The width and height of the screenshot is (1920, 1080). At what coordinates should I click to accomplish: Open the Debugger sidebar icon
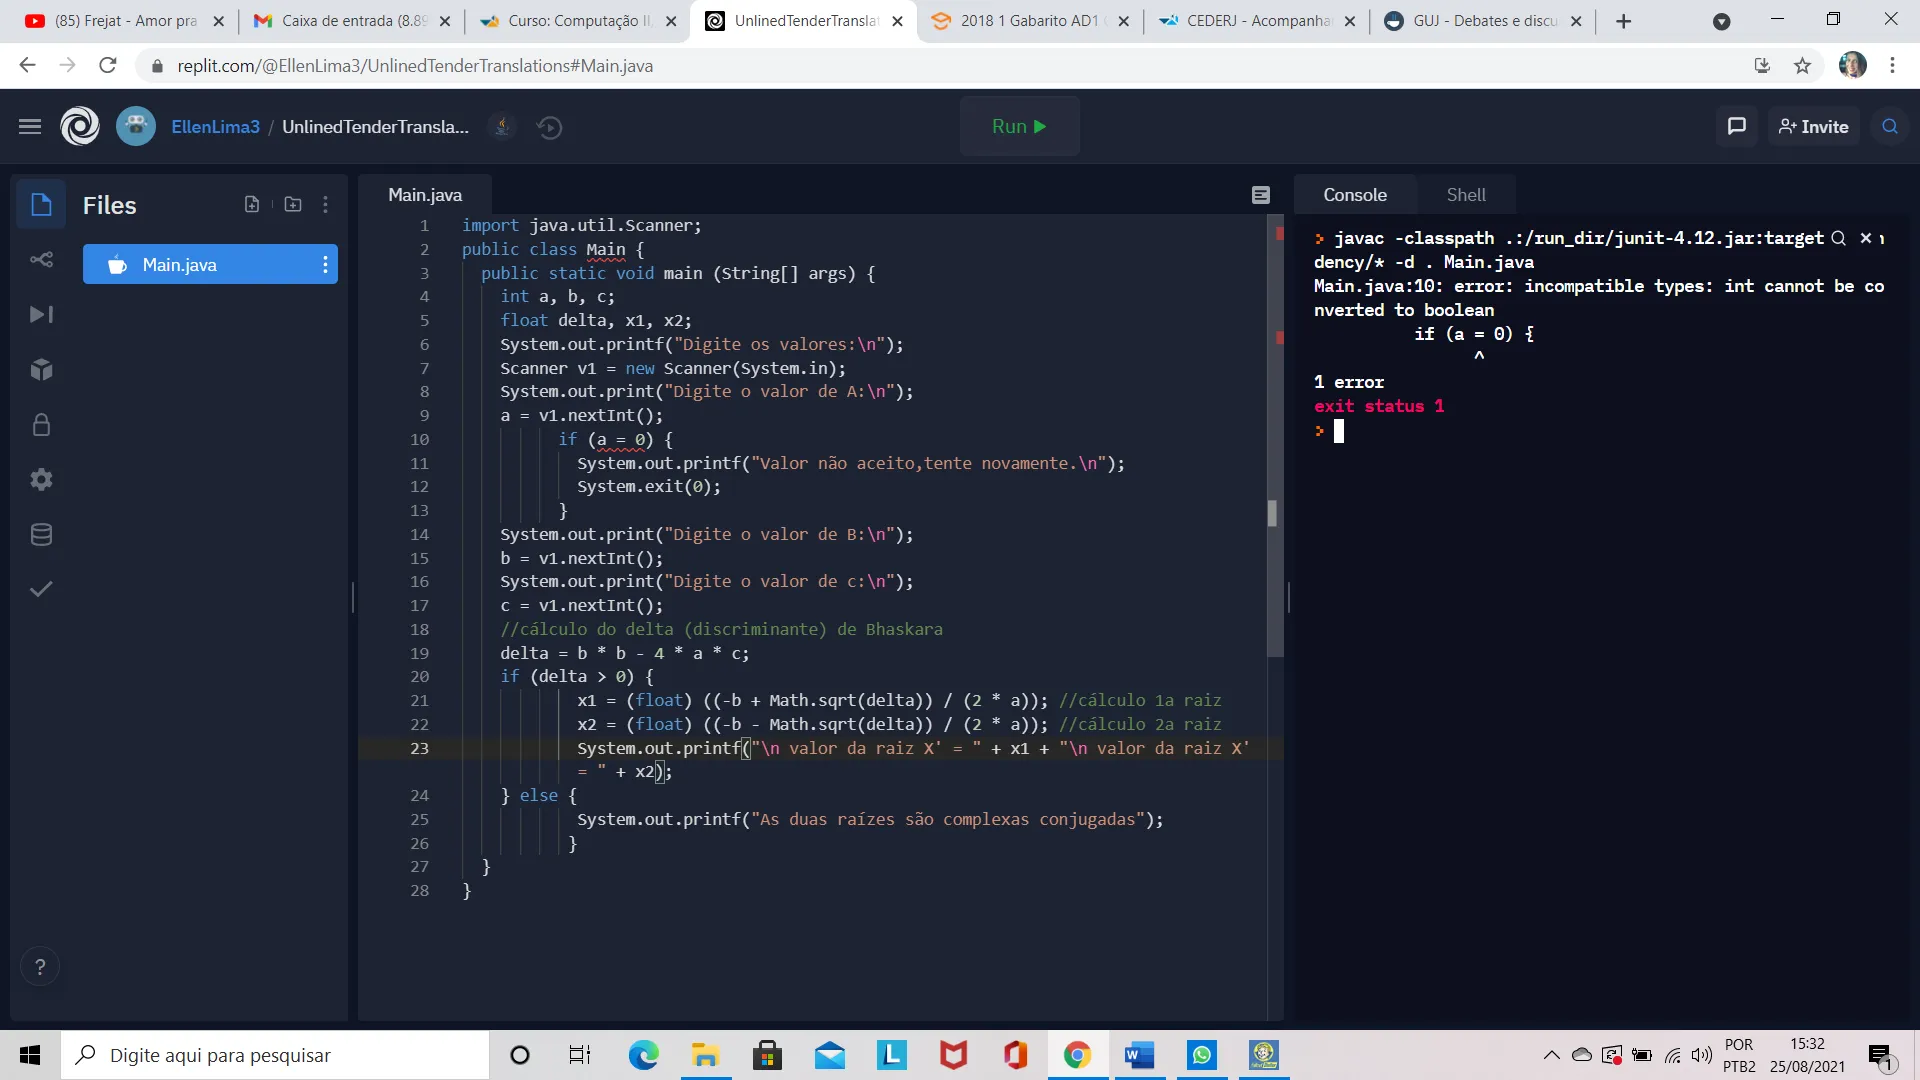point(41,315)
